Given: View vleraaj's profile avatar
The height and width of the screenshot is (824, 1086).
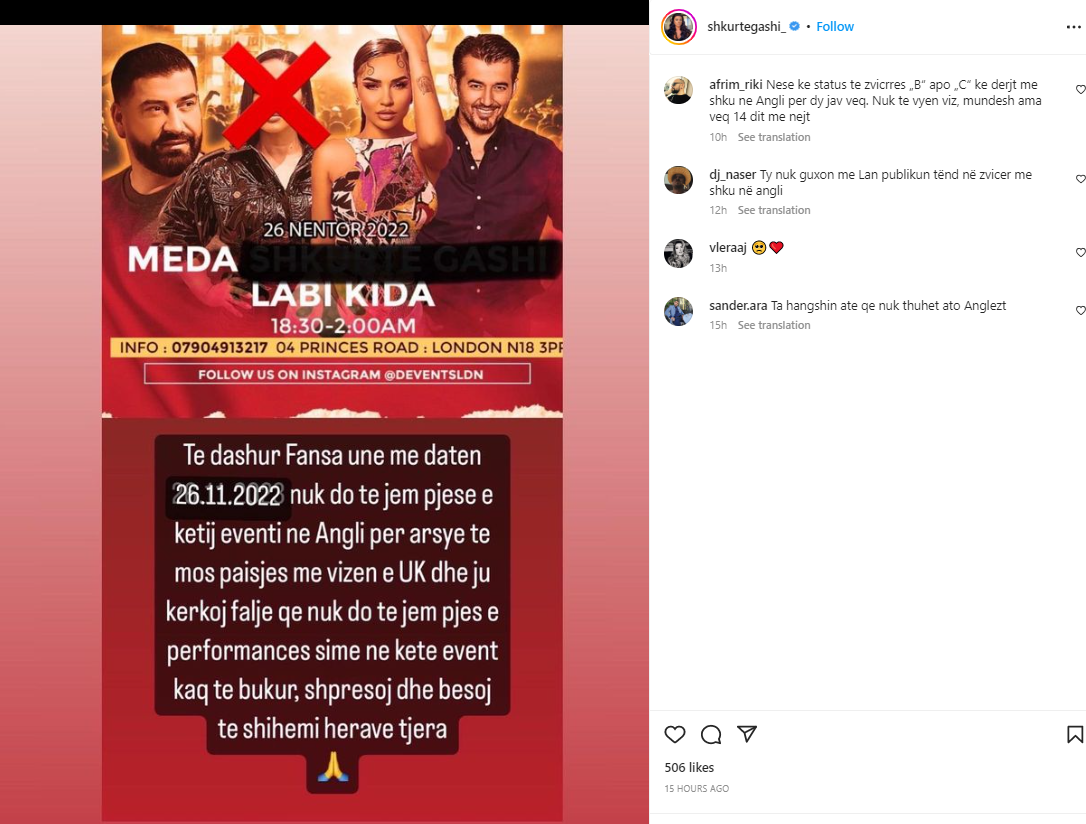Looking at the screenshot, I should pos(678,253).
